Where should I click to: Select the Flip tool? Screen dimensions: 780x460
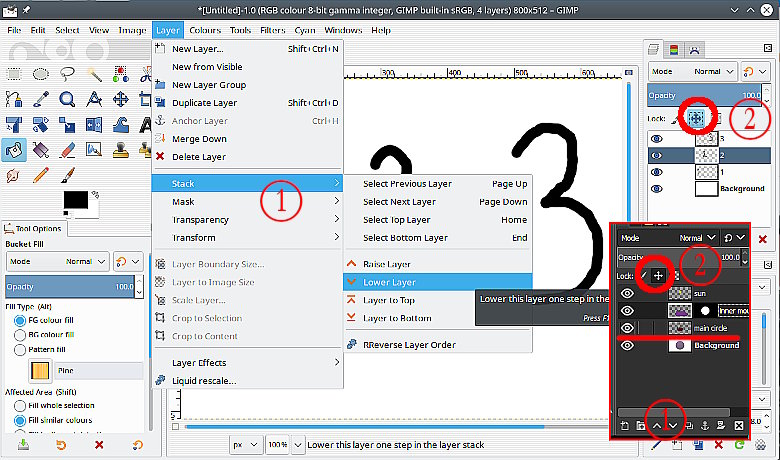pos(94,124)
